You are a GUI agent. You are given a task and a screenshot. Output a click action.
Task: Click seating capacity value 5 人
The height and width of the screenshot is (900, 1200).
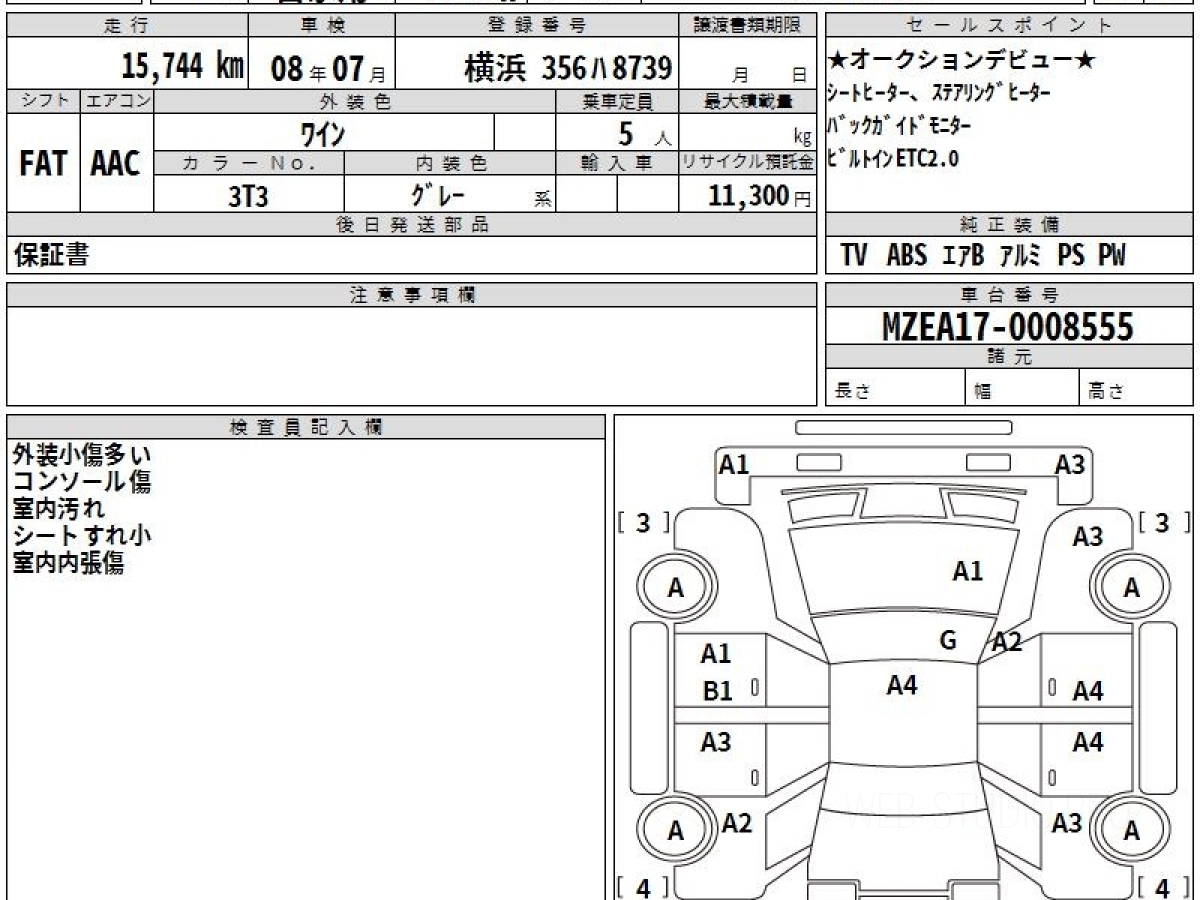pos(644,133)
